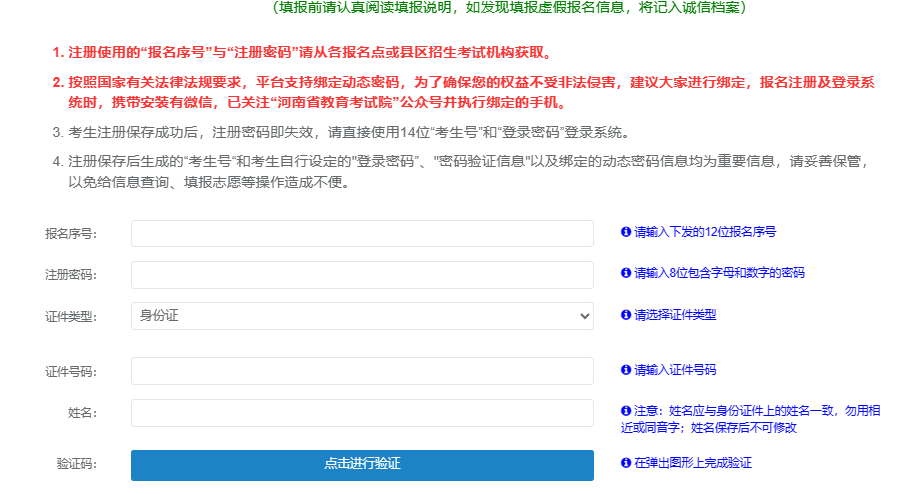Image resolution: width=901 pixels, height=494 pixels.
Task: Click the 注册密码 label
Action: click(71, 275)
